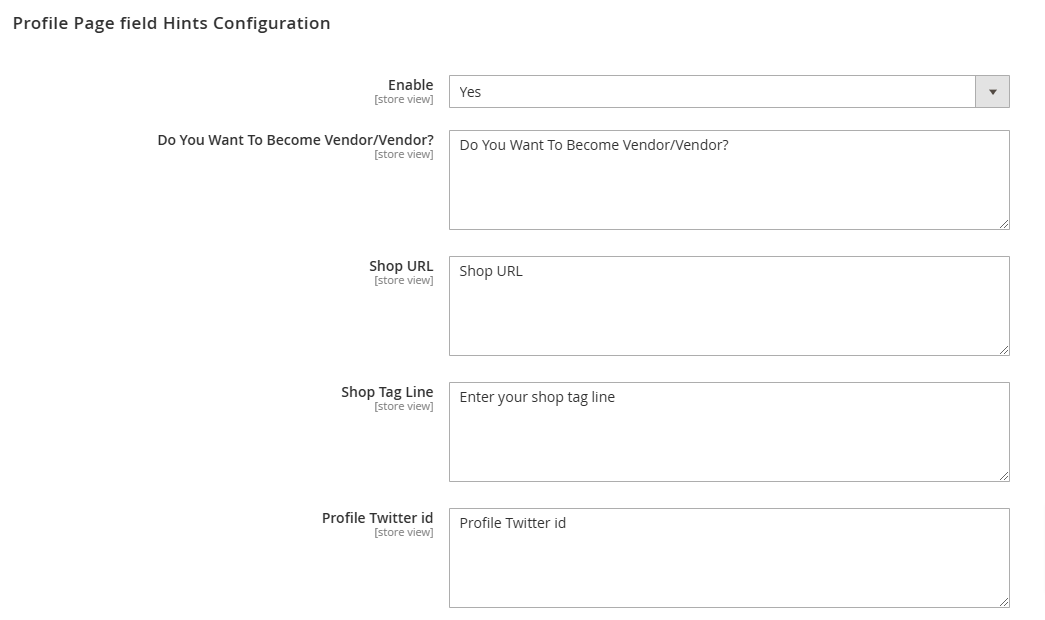The width and height of the screenshot is (1045, 620).
Task: Click the store view scope under Shop Tag Line
Action: point(404,406)
